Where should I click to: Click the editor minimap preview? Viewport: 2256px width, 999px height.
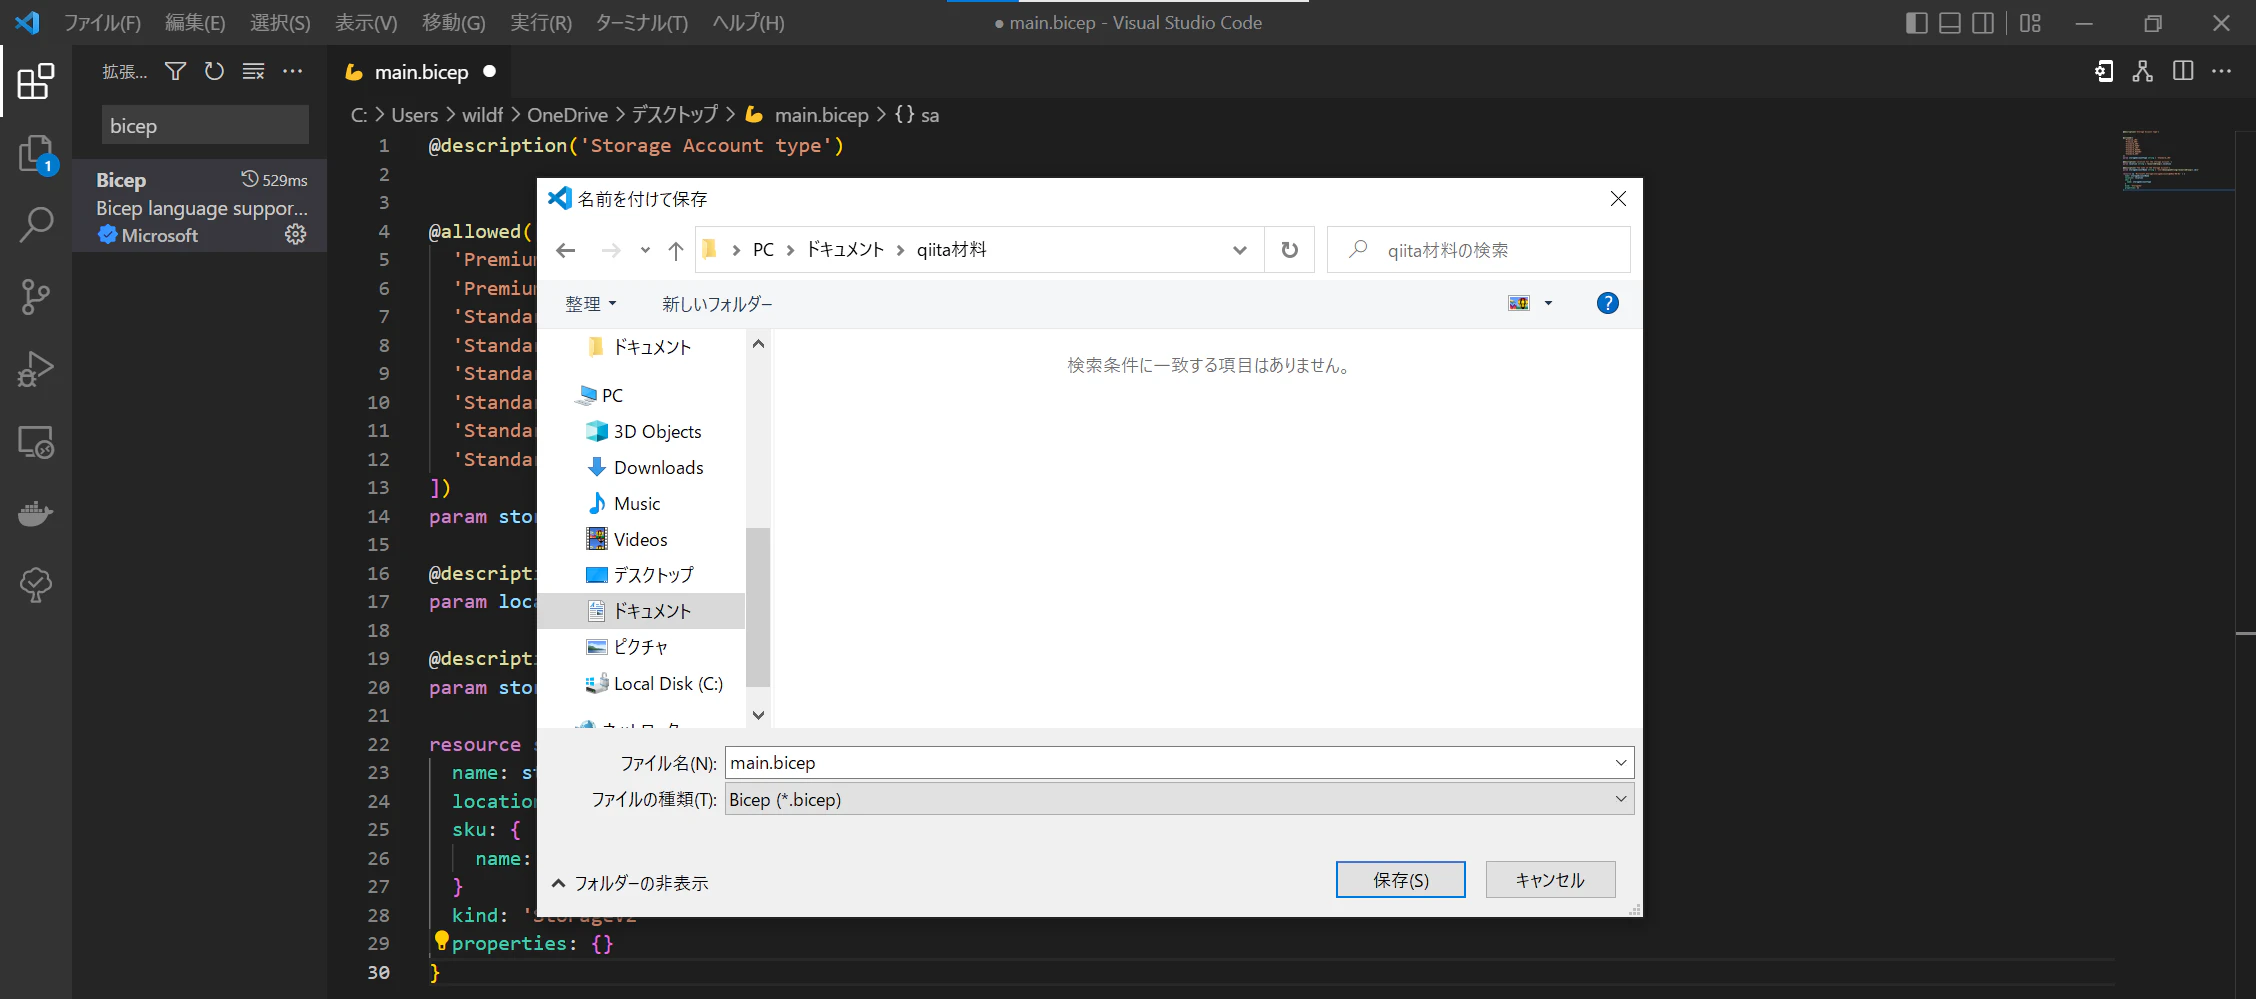(x=2177, y=159)
